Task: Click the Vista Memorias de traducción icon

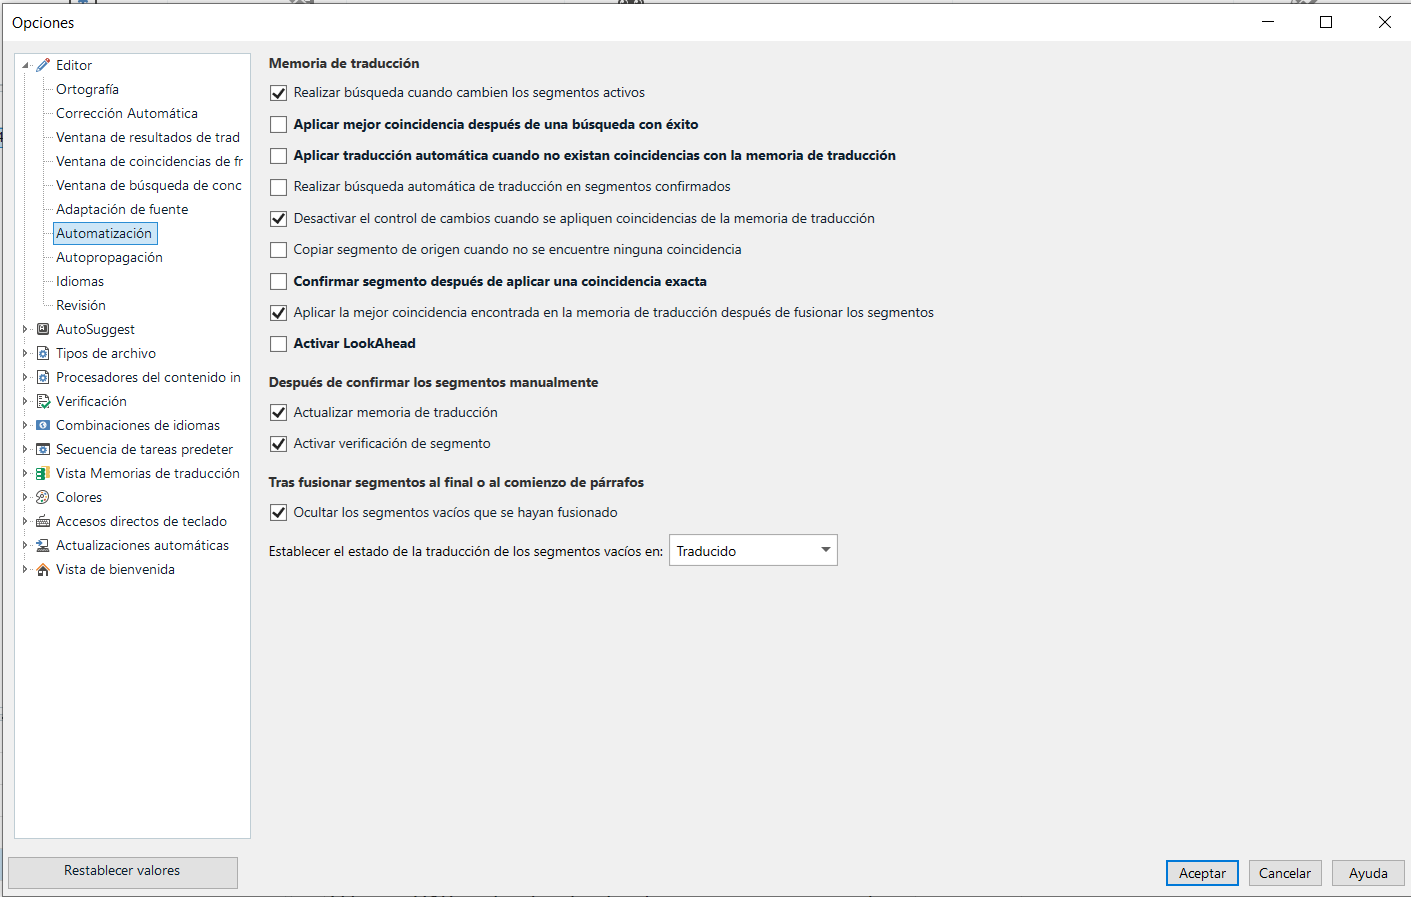Action: (x=43, y=473)
